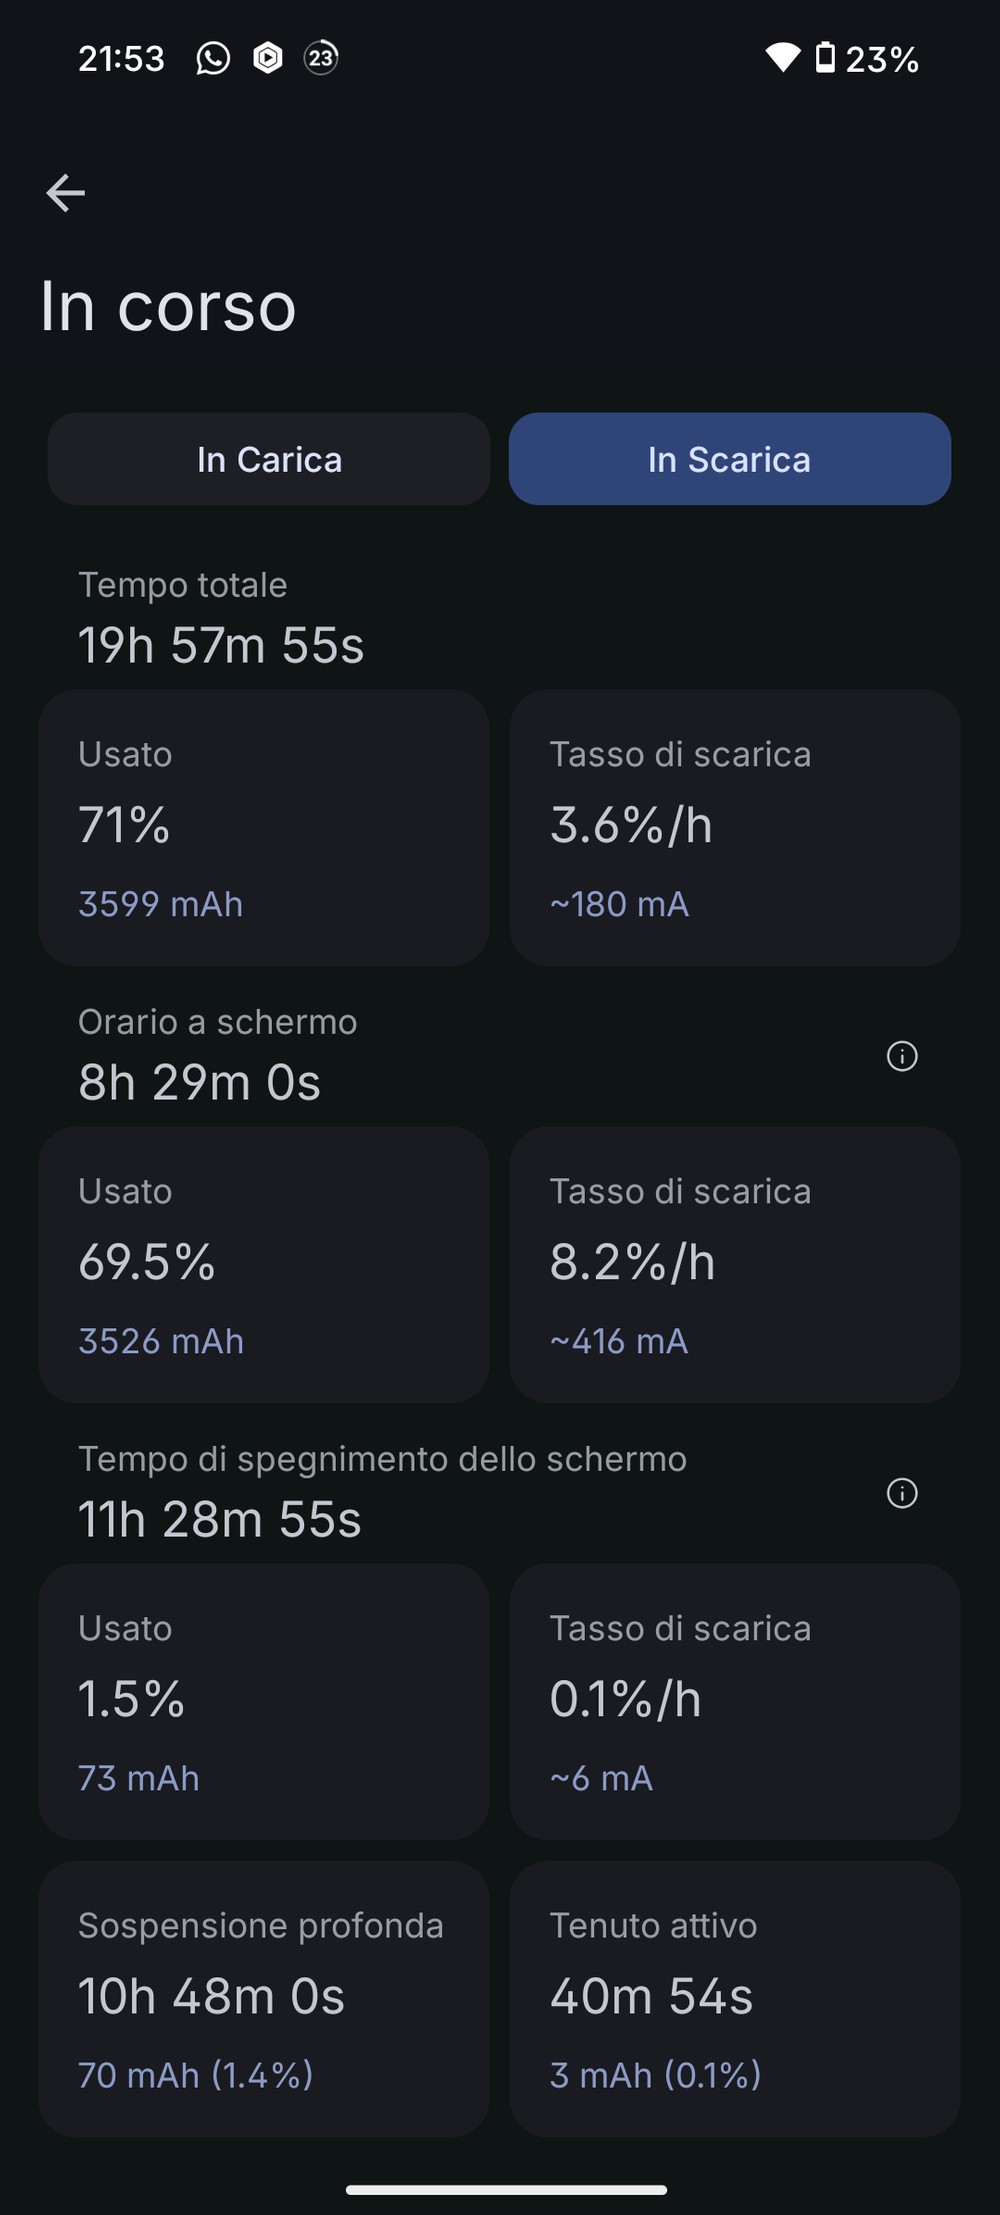Open the Tenuto attivo card

pyautogui.click(x=735, y=1998)
